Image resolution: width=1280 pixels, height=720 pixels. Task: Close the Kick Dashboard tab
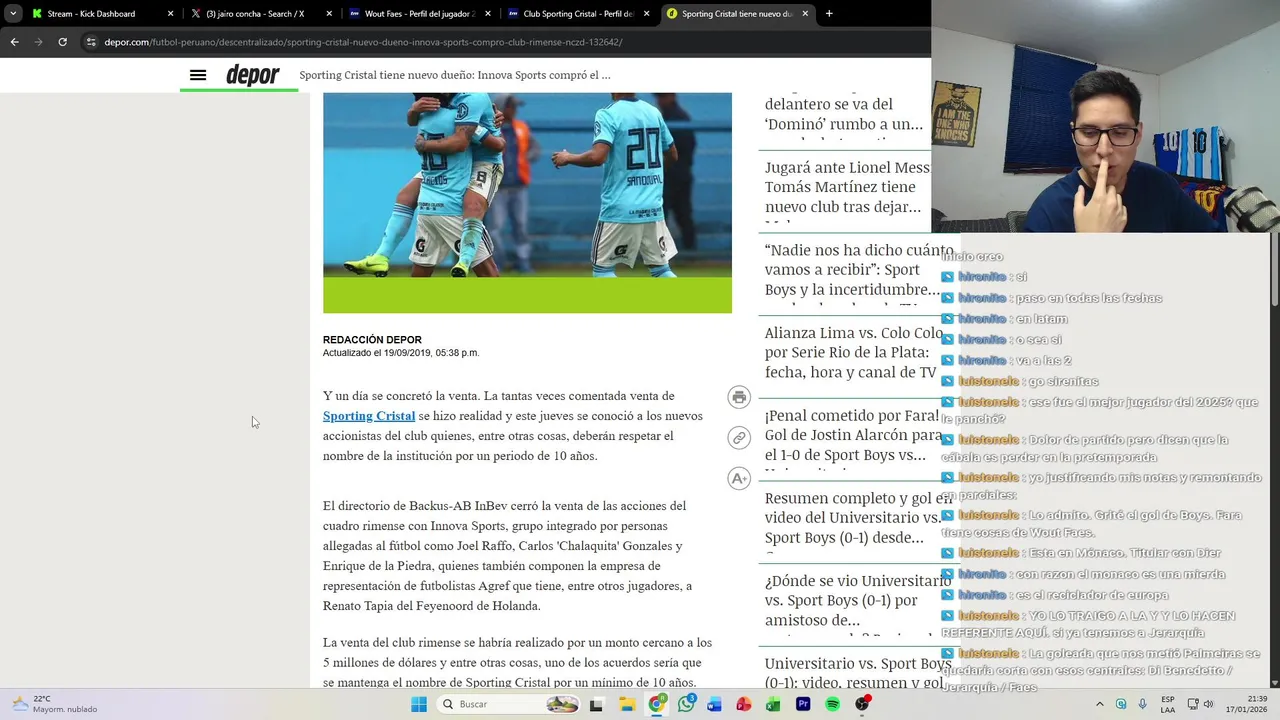(170, 14)
